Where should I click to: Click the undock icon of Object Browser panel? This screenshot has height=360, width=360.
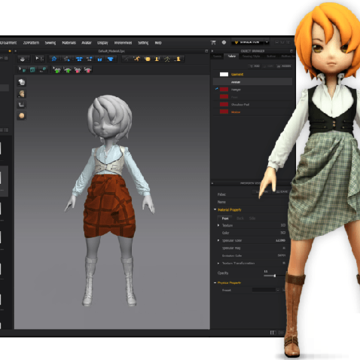291,51
